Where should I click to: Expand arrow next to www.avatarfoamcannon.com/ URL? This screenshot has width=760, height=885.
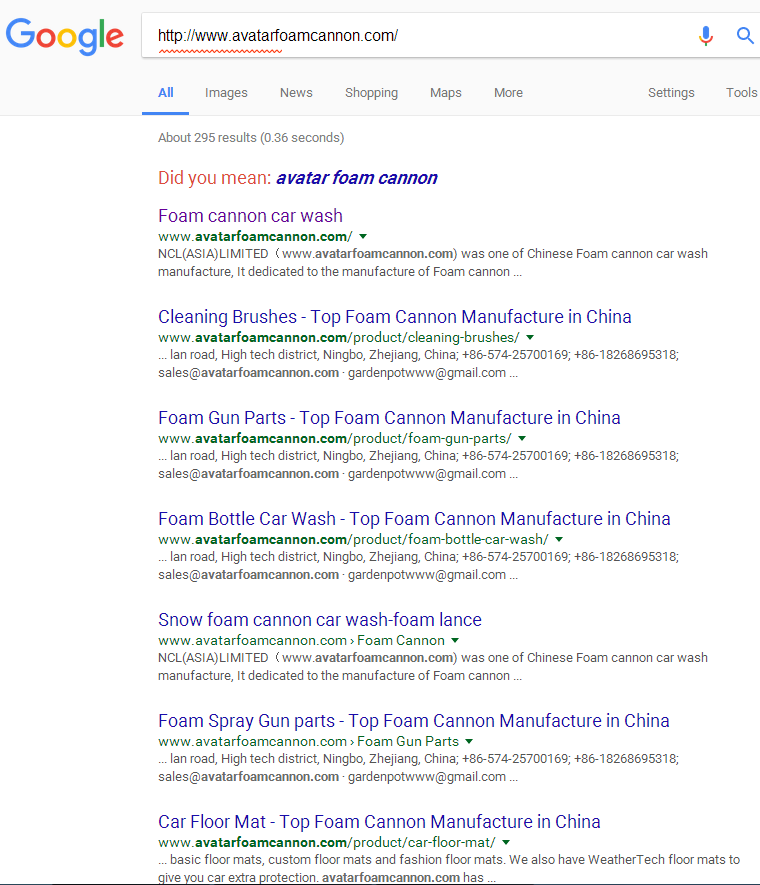(363, 236)
